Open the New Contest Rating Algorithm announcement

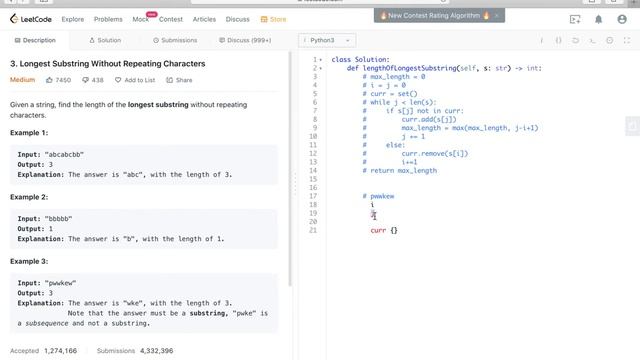tap(434, 16)
